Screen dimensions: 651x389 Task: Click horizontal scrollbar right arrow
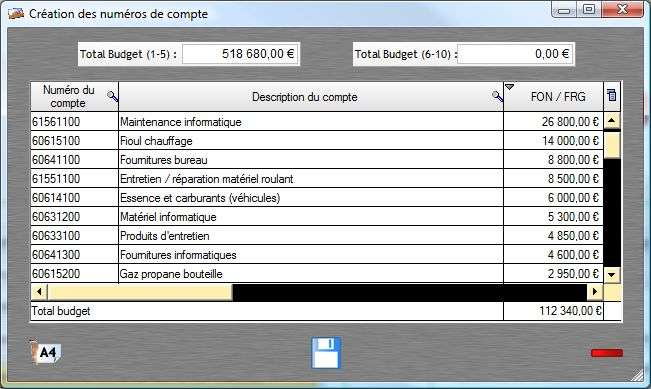tap(595, 292)
